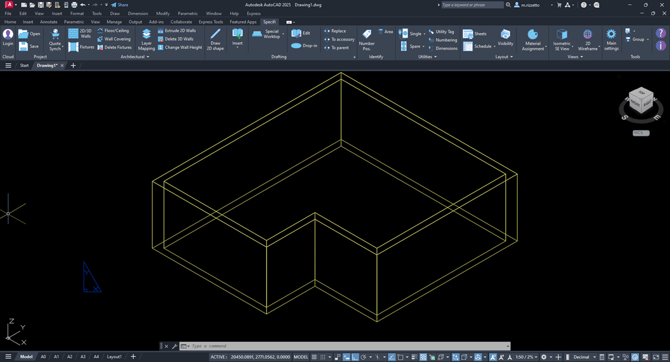Choose the Draw 2D shape tool

pyautogui.click(x=215, y=39)
